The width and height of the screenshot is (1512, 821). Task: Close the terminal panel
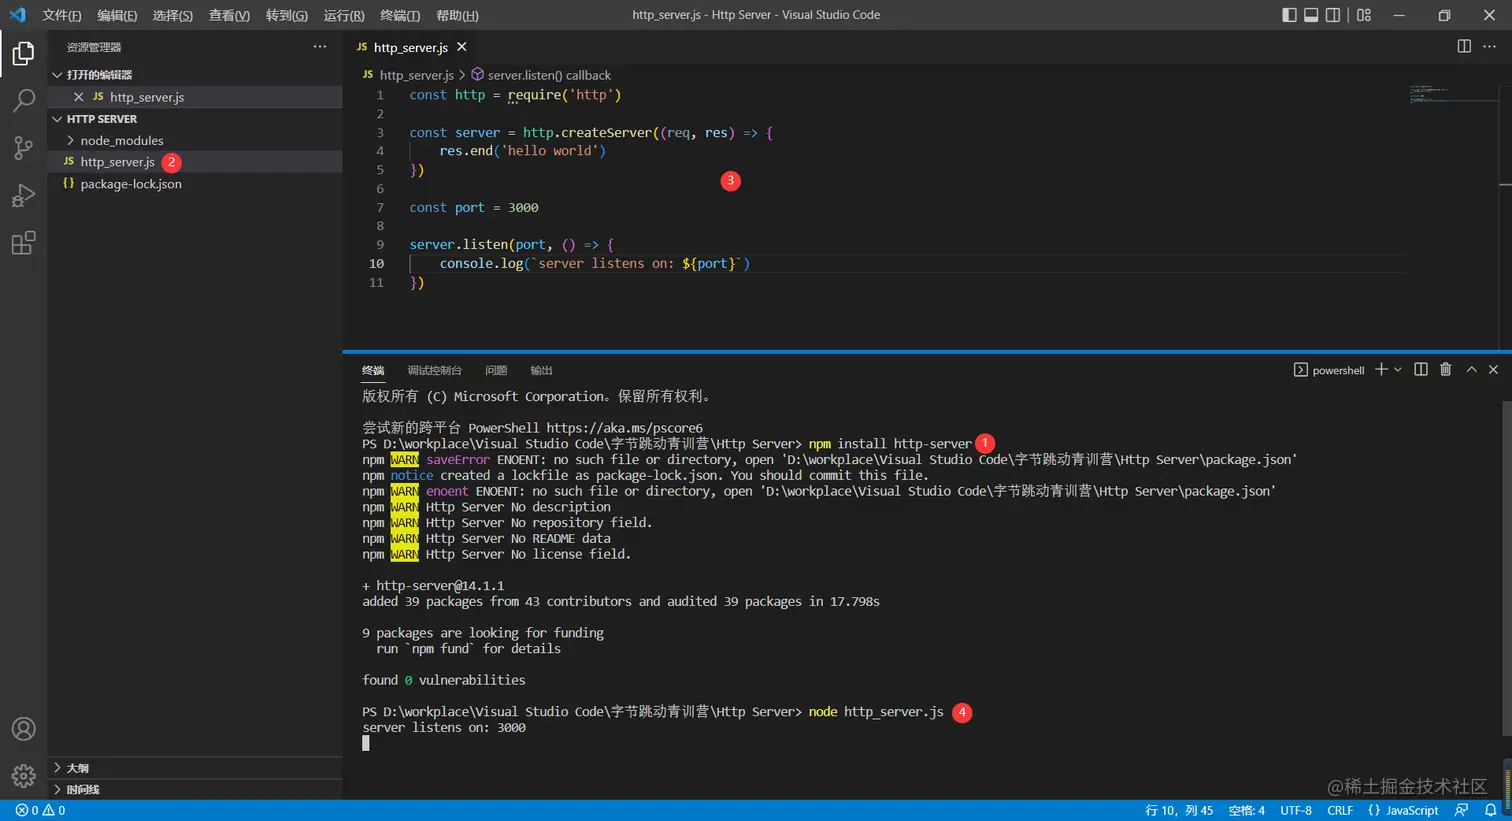click(1493, 369)
